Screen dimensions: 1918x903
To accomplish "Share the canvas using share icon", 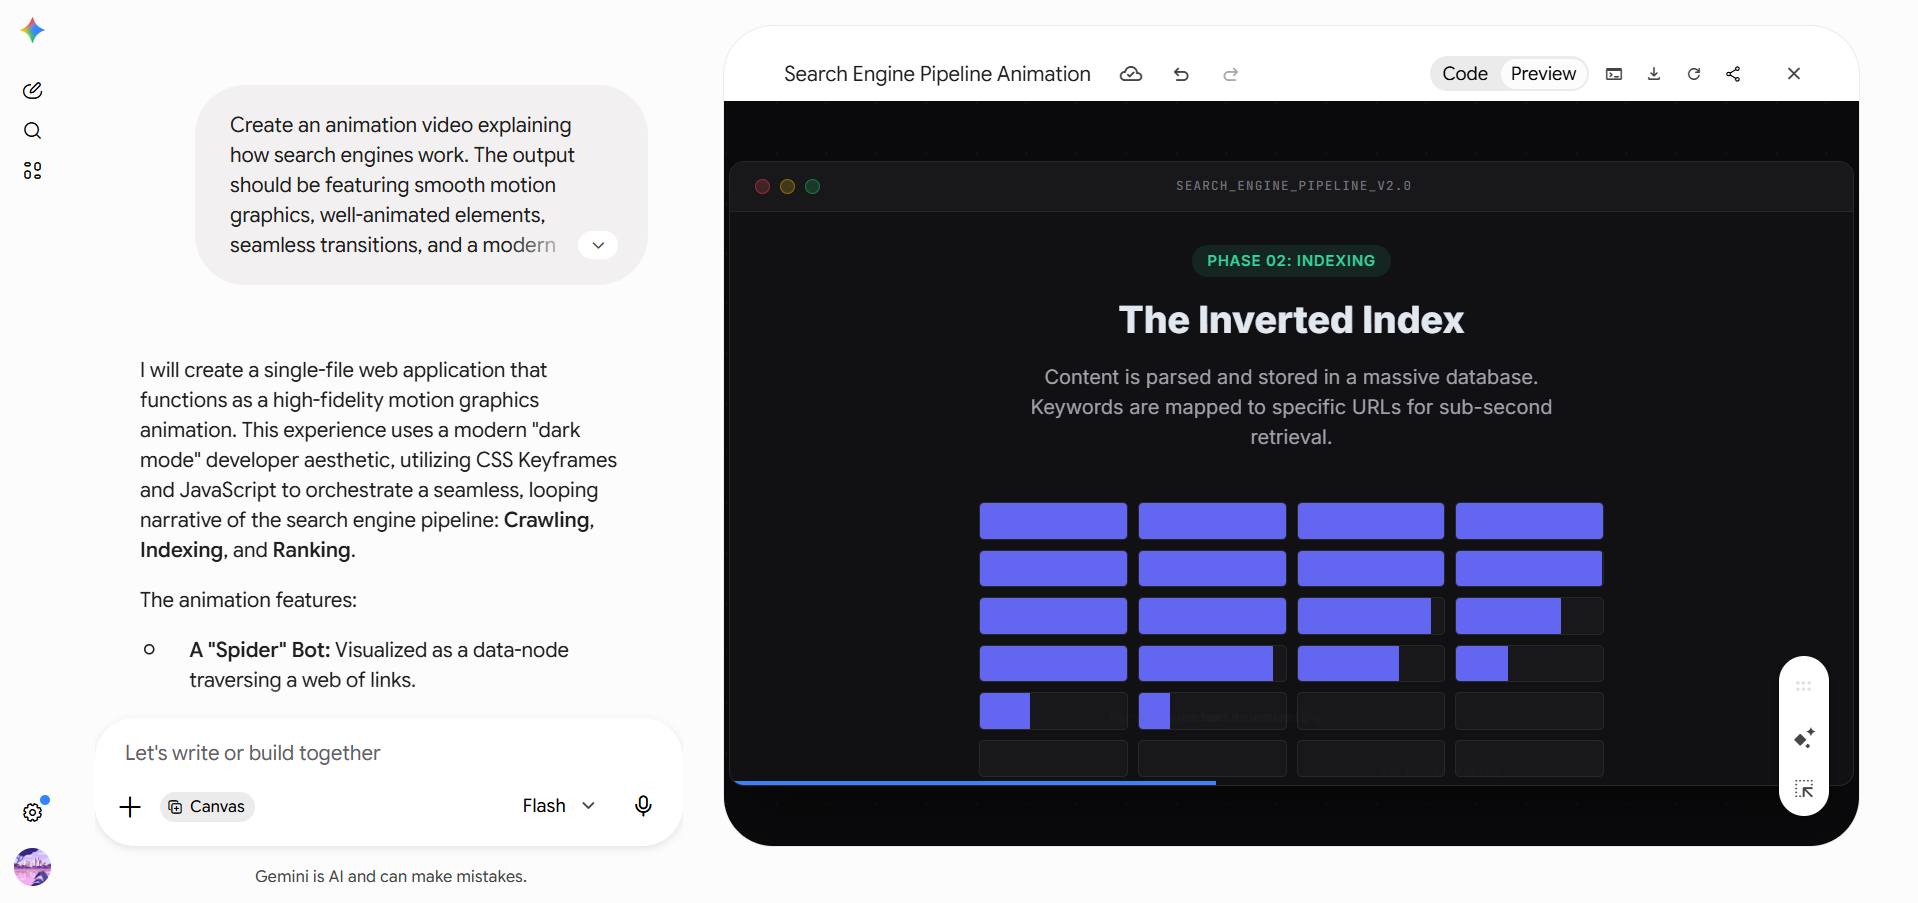I will [x=1733, y=74].
